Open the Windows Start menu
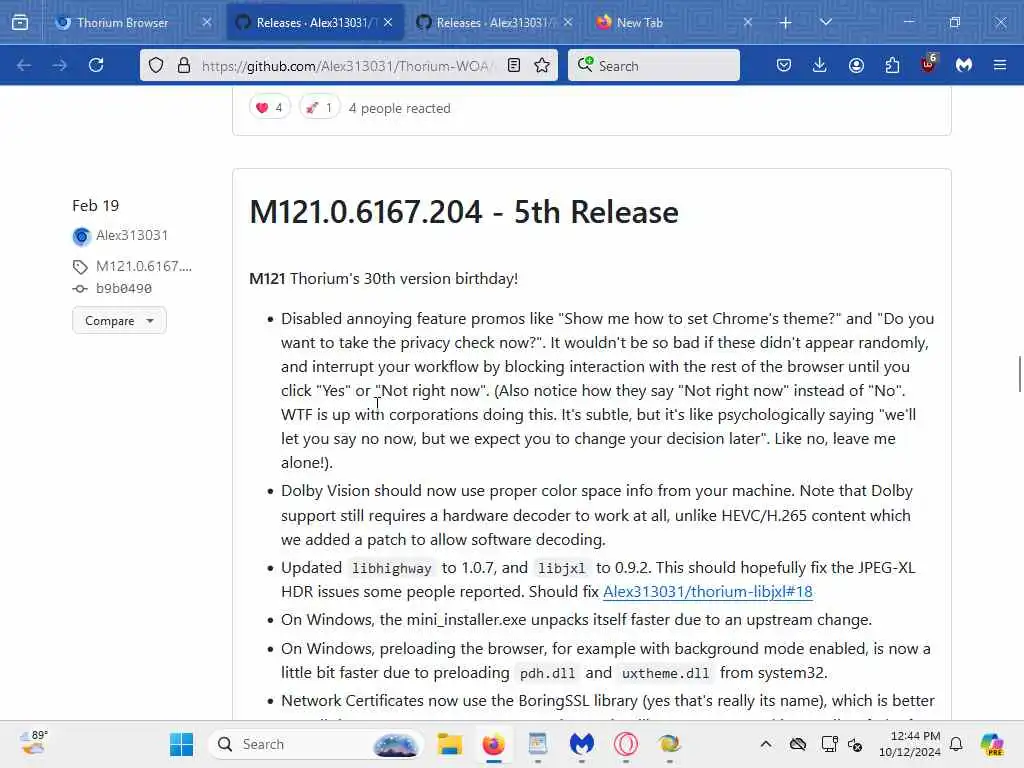Viewport: 1024px width, 768px height. (181, 744)
